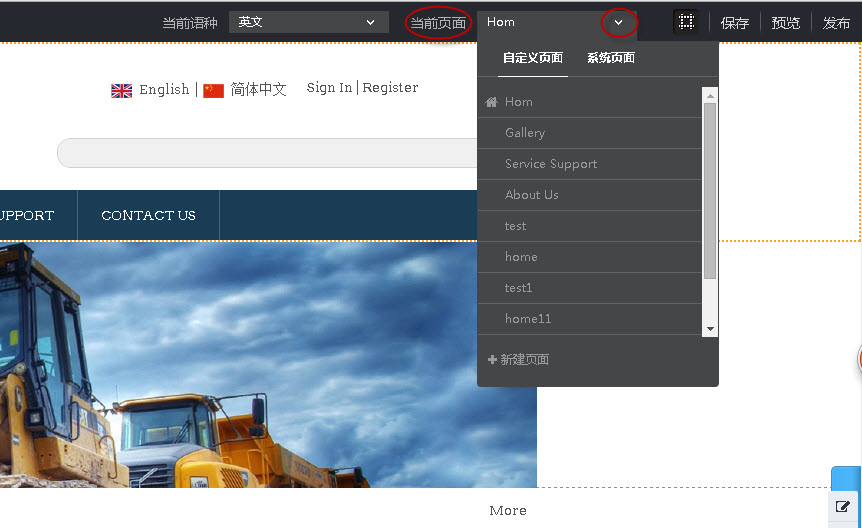
Task: Click the scrollbar up arrow in page list
Action: coord(710,96)
